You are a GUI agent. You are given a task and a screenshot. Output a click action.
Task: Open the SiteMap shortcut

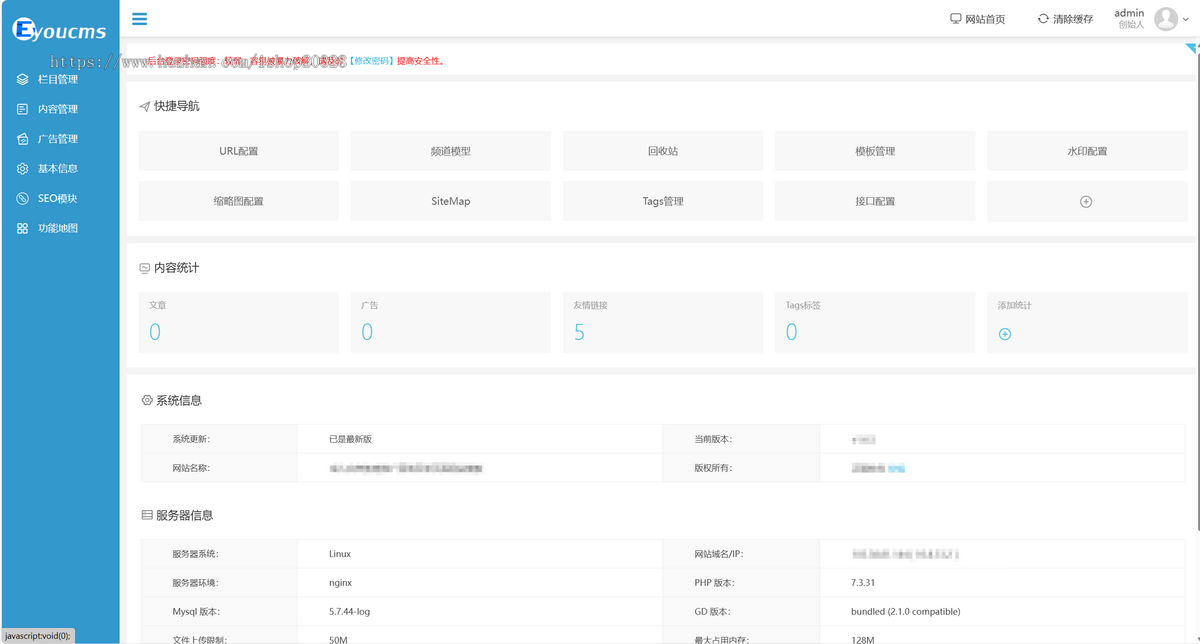[x=450, y=201]
